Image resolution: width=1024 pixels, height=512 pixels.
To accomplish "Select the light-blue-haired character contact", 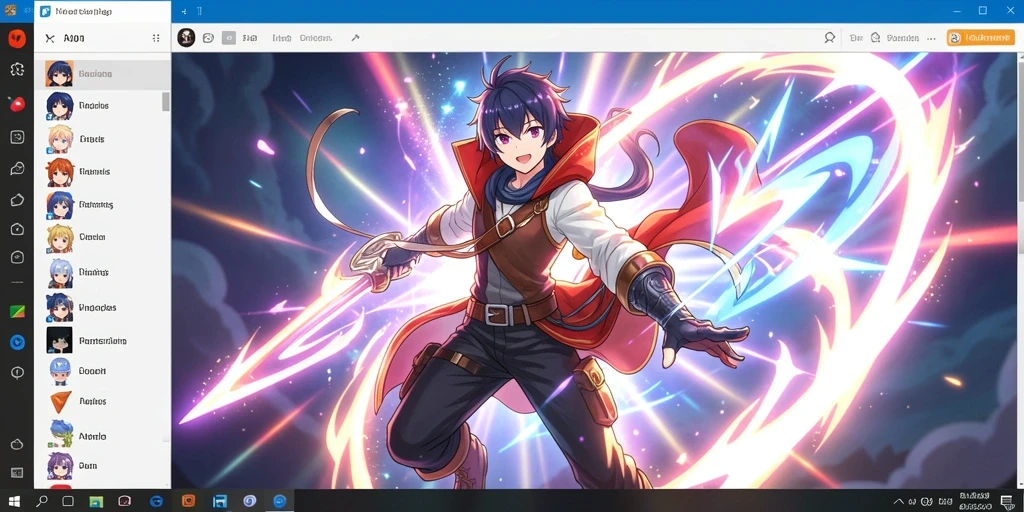I will pos(103,272).
